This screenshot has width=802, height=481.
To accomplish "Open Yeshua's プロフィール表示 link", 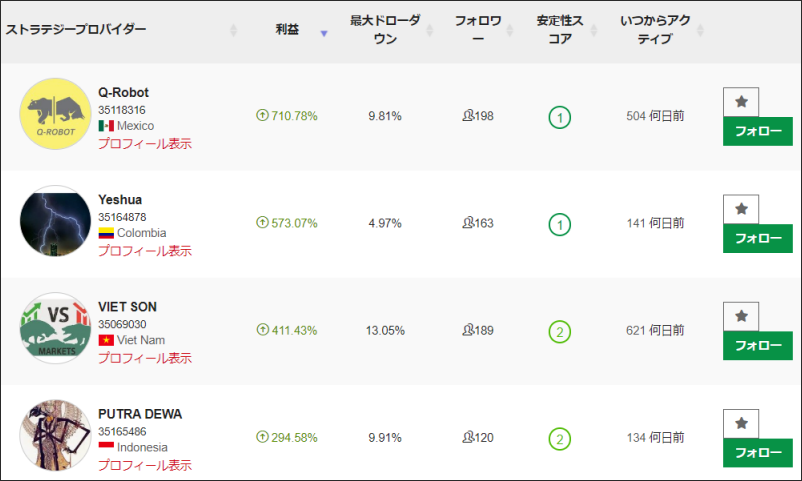I will tap(144, 250).
